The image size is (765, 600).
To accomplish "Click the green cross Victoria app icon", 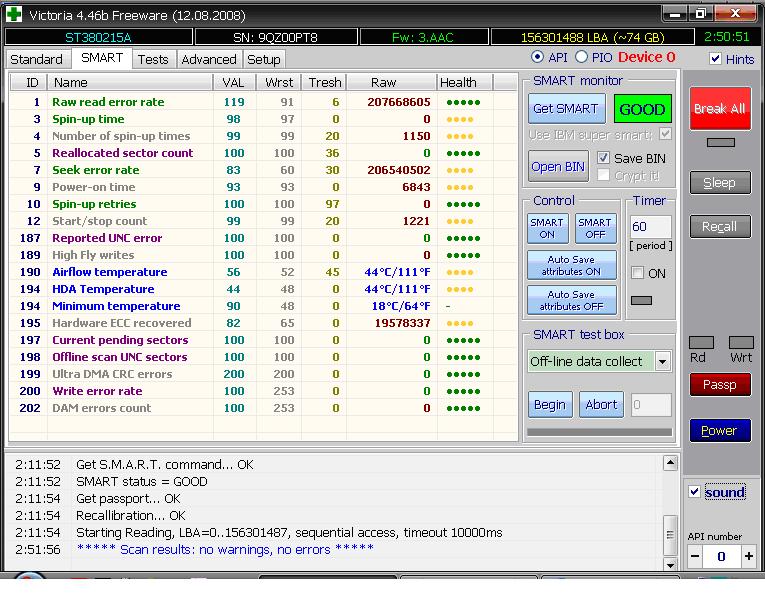I will click(x=14, y=14).
